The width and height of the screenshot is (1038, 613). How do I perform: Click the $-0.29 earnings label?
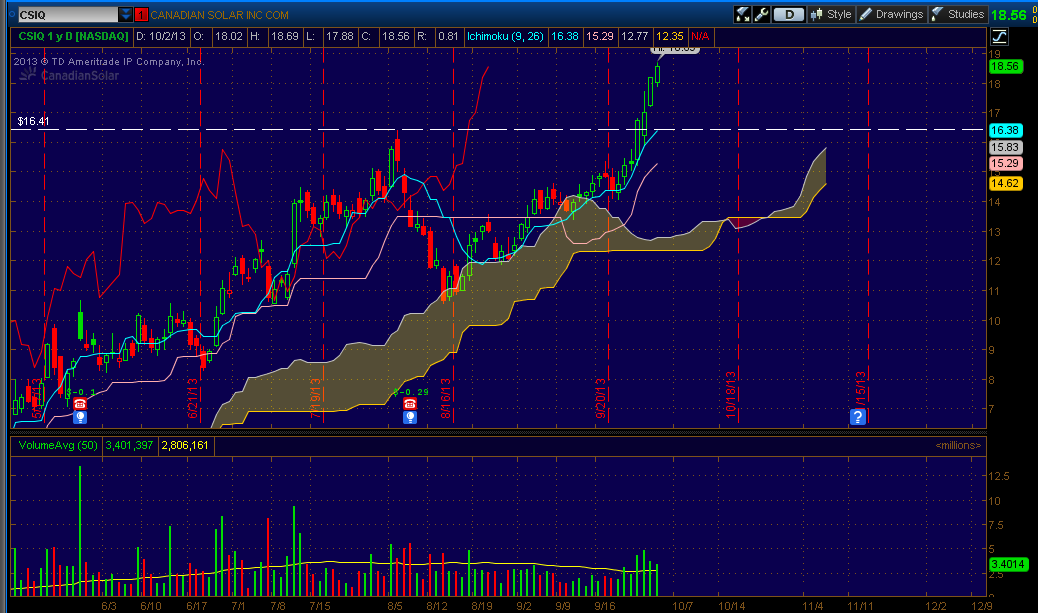point(411,392)
